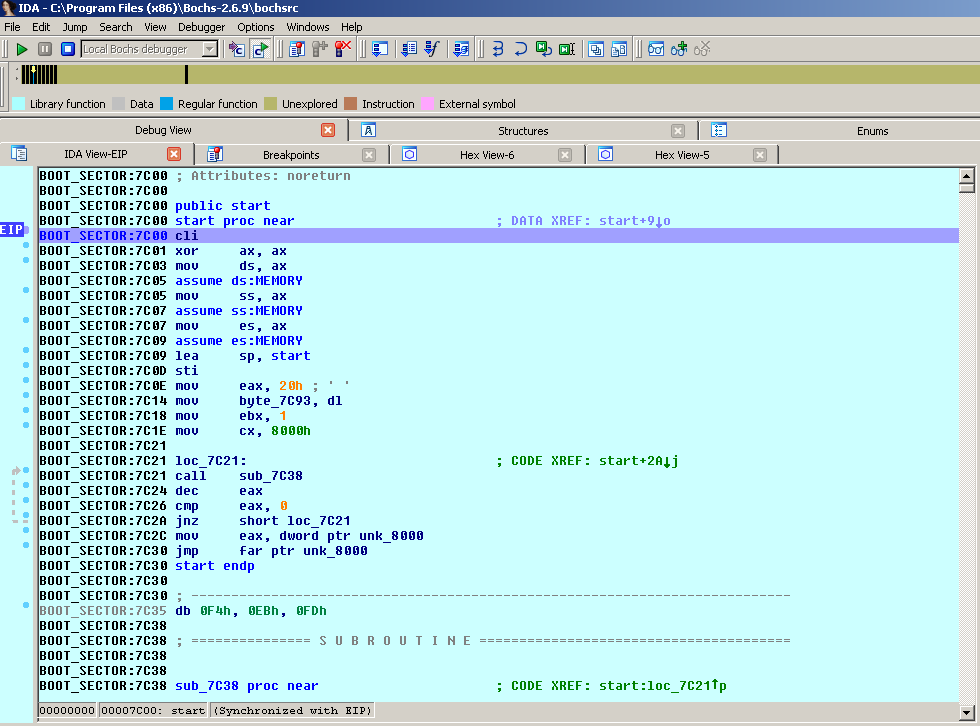980x726 pixels.
Task: Click the navigation band overview bar
Action: pos(499,74)
